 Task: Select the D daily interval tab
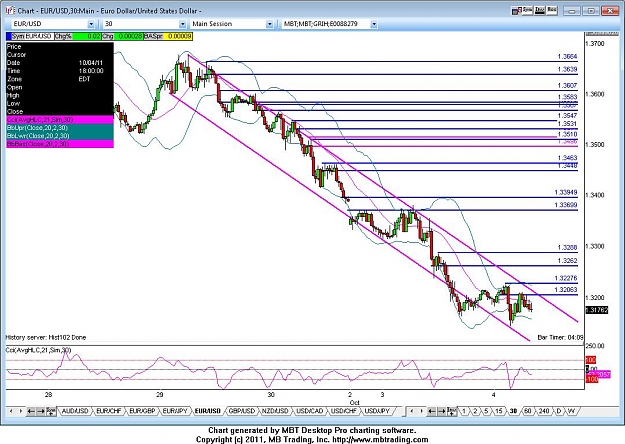(x=559, y=411)
